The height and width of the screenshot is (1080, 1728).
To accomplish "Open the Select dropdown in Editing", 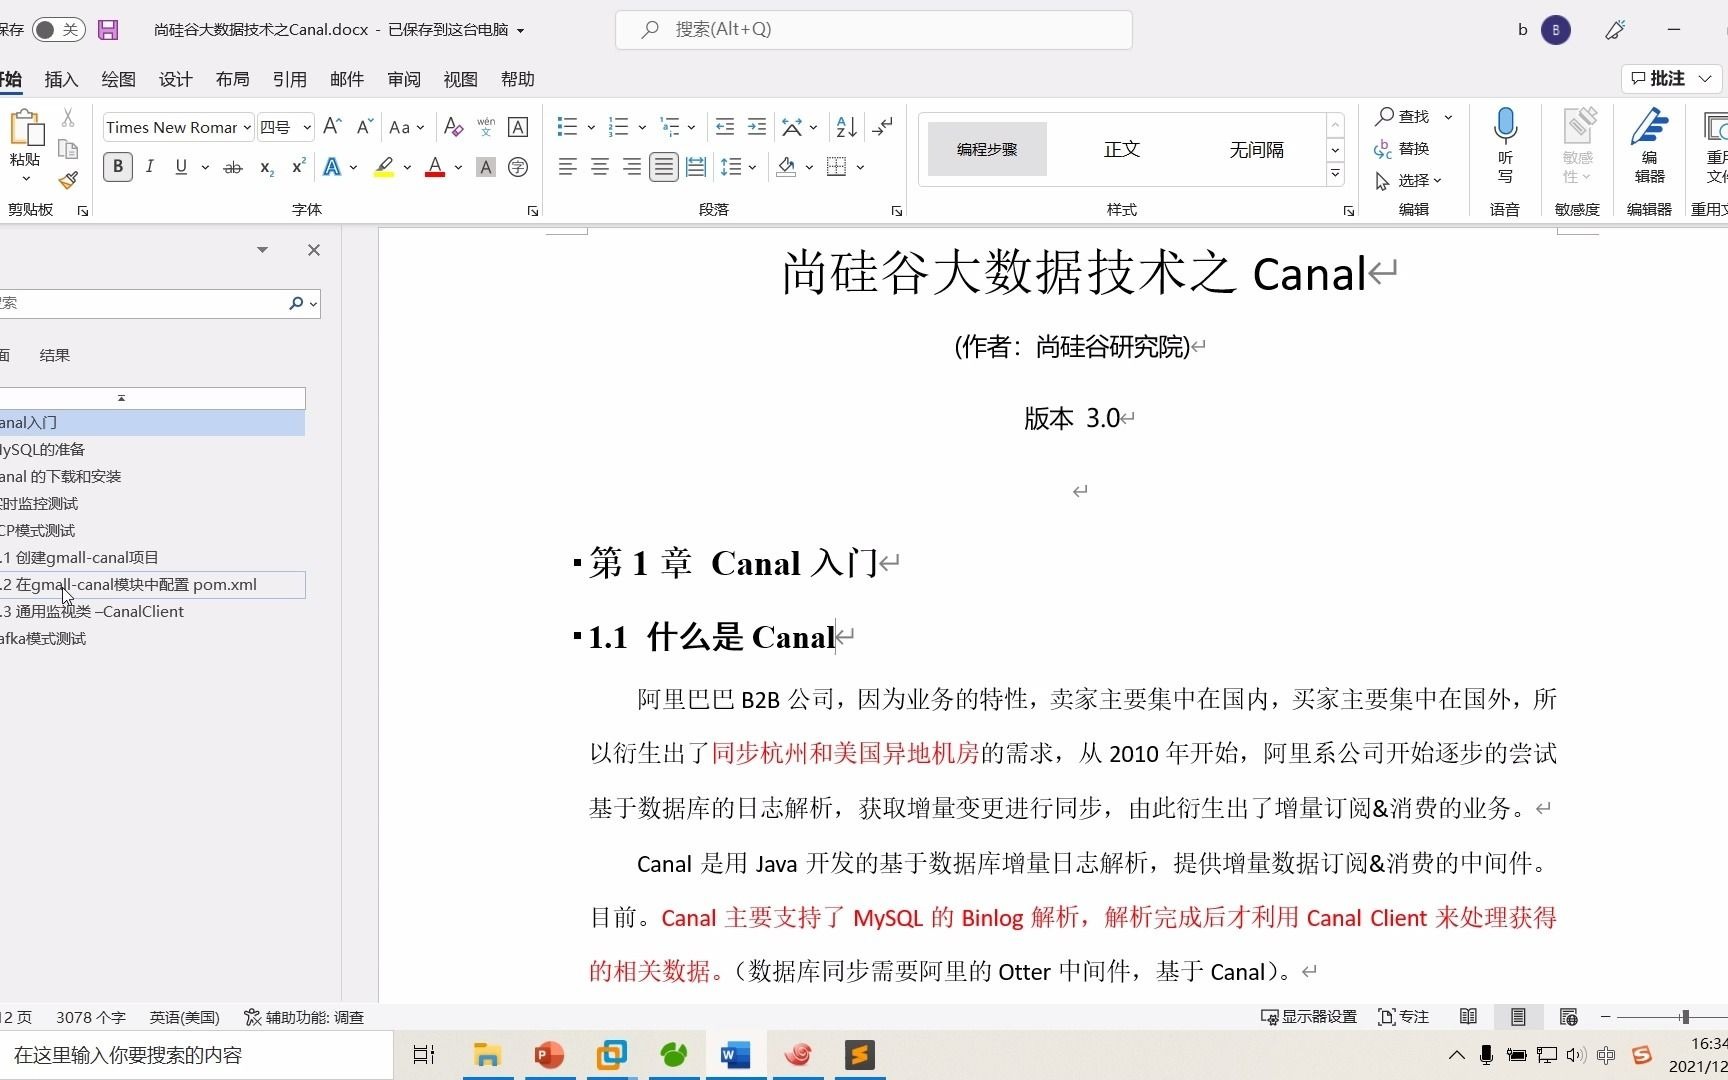I will [1409, 180].
